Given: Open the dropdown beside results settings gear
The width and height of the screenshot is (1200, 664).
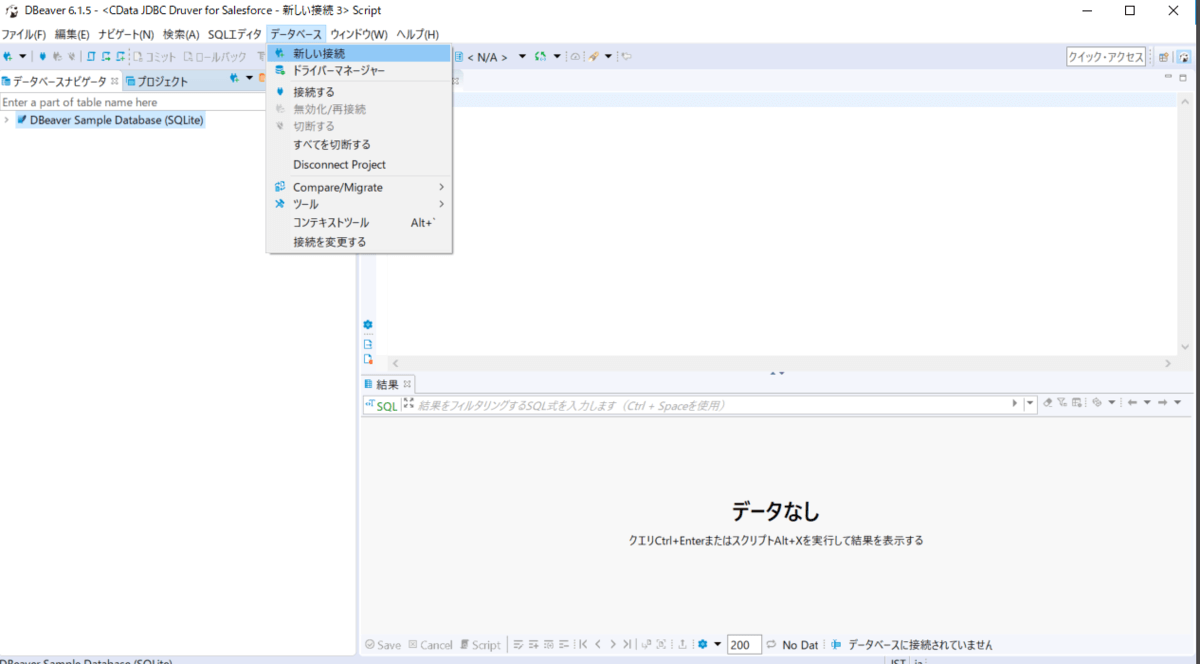Looking at the screenshot, I should pyautogui.click(x=717, y=645).
